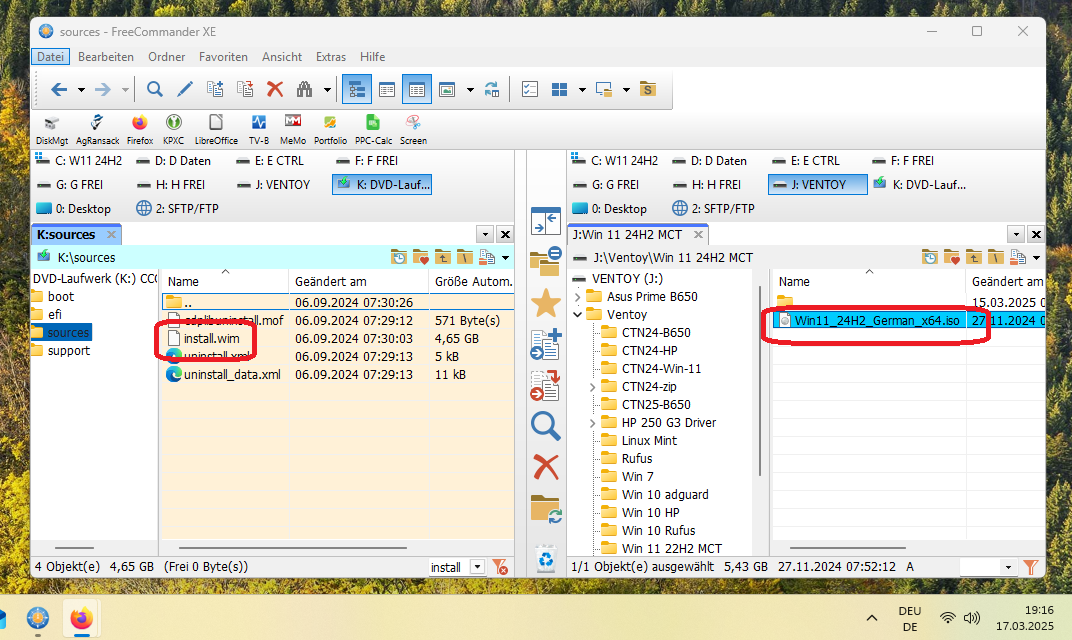Toggle the folder tree view button
The height and width of the screenshot is (640, 1072).
[x=357, y=90]
